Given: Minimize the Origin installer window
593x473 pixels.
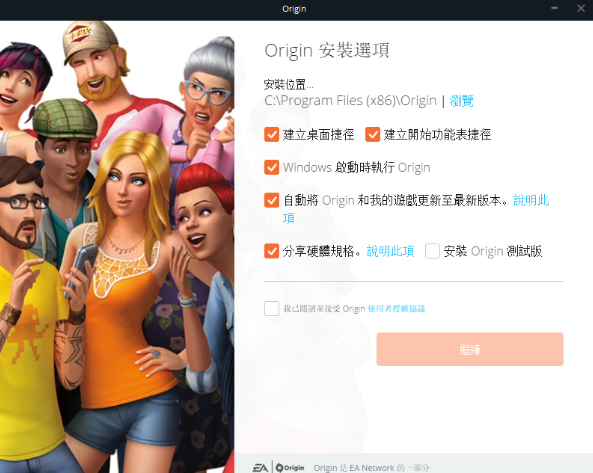Looking at the screenshot, I should 554,8.
